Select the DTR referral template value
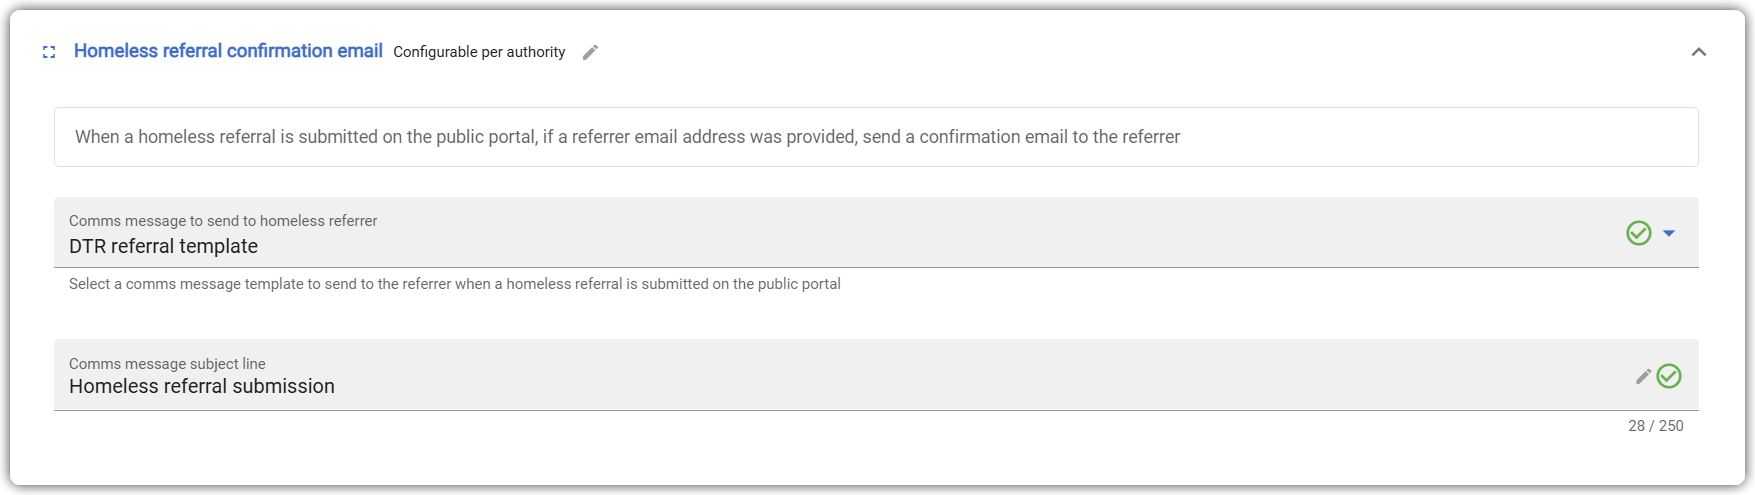The width and height of the screenshot is (1755, 495). coord(163,246)
